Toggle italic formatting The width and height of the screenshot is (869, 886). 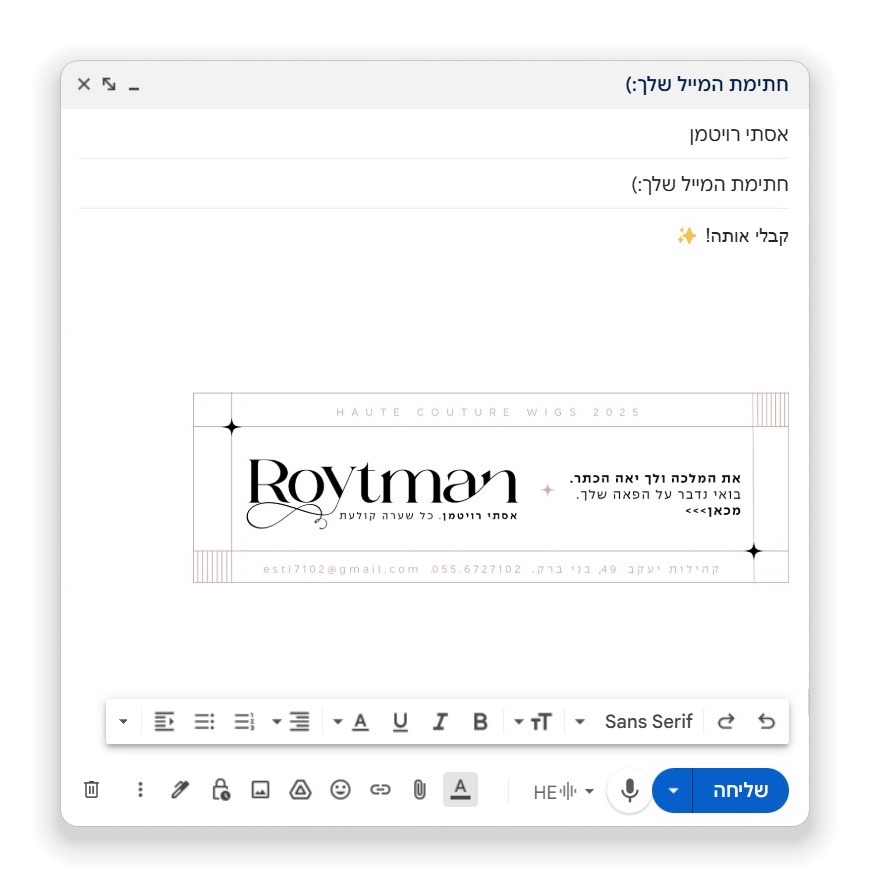tap(440, 722)
